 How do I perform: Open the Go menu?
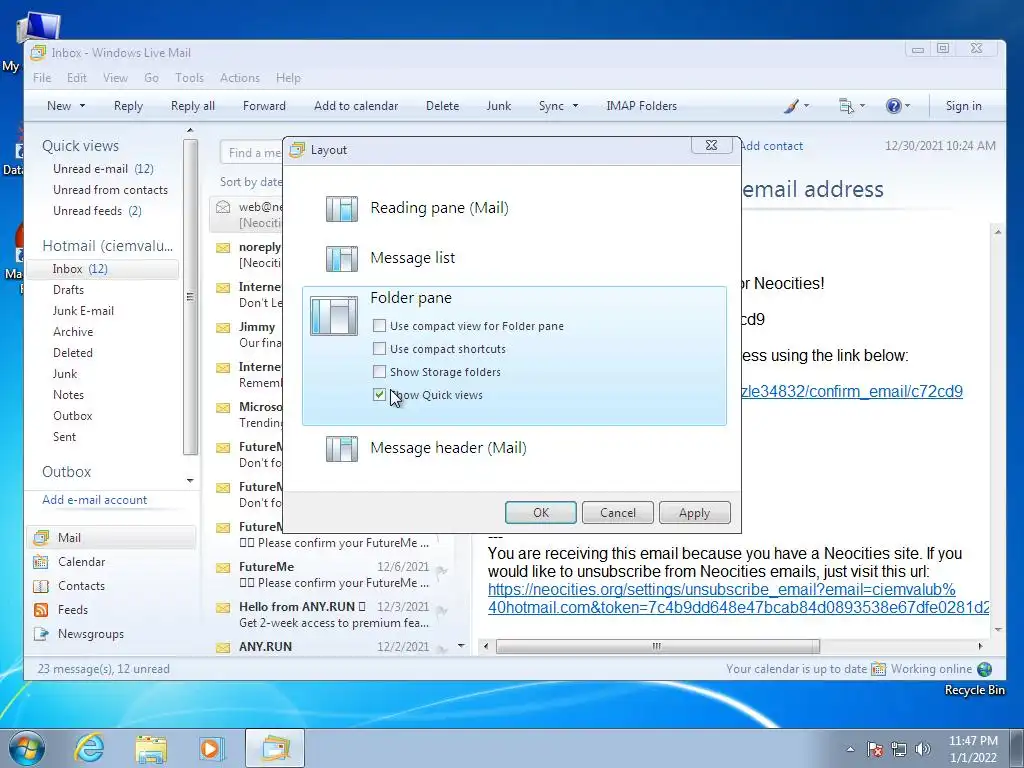click(152, 78)
